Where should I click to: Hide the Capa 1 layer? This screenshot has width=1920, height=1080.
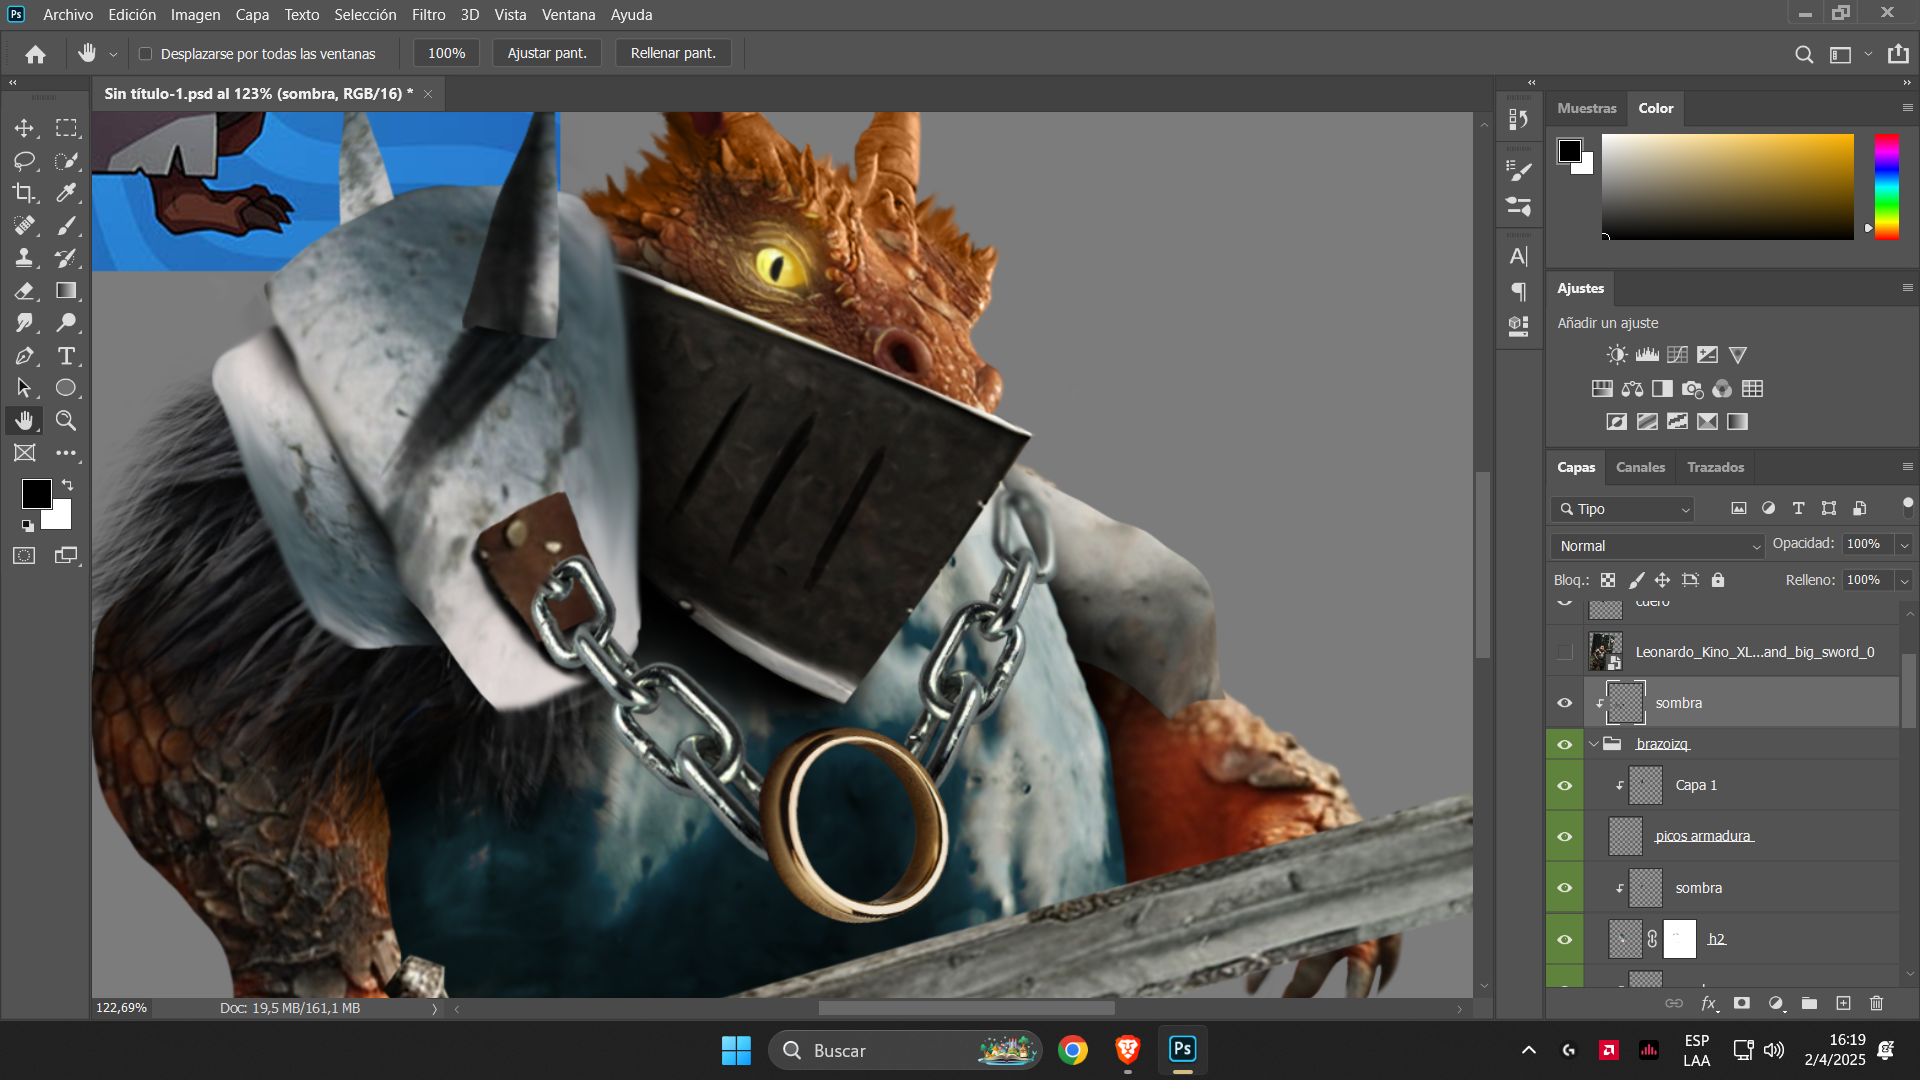1565,786
